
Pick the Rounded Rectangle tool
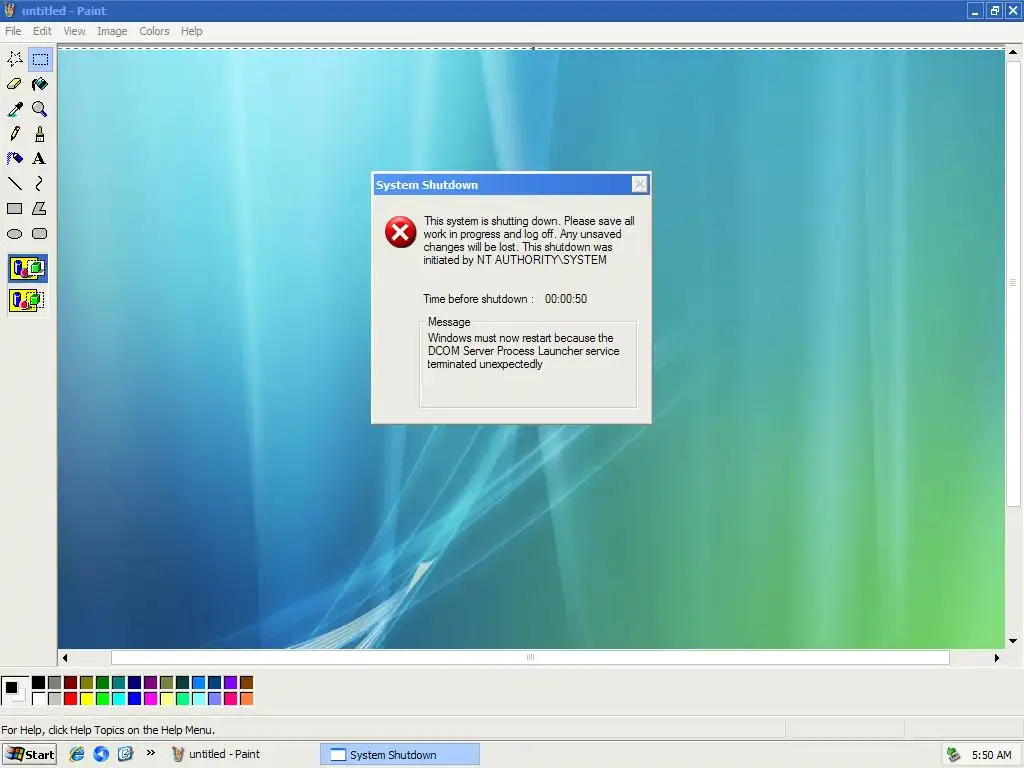[x=40, y=233]
